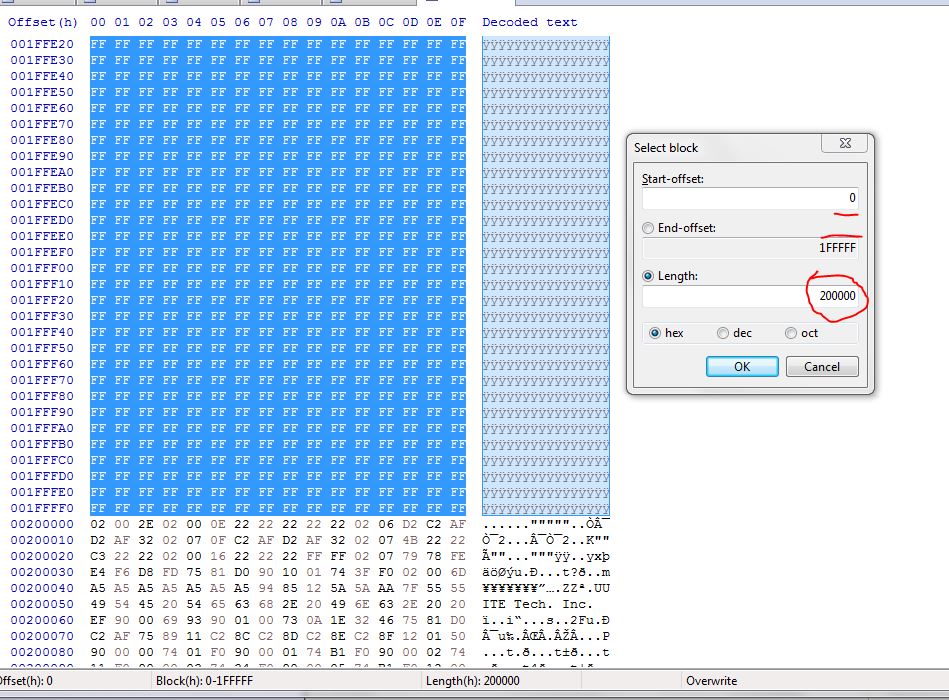This screenshot has height=700, width=949.
Task: Click byte EF at row 00200060
Action: click(x=98, y=621)
